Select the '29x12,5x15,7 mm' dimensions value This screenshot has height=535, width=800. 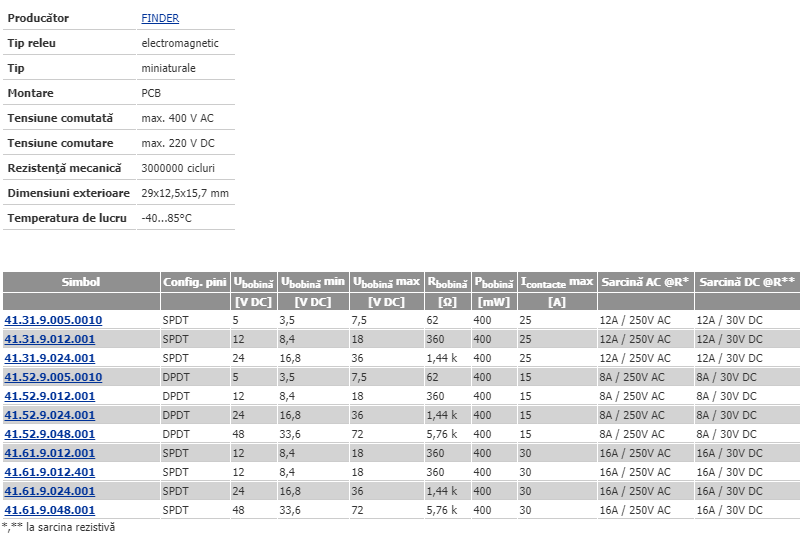(x=185, y=193)
